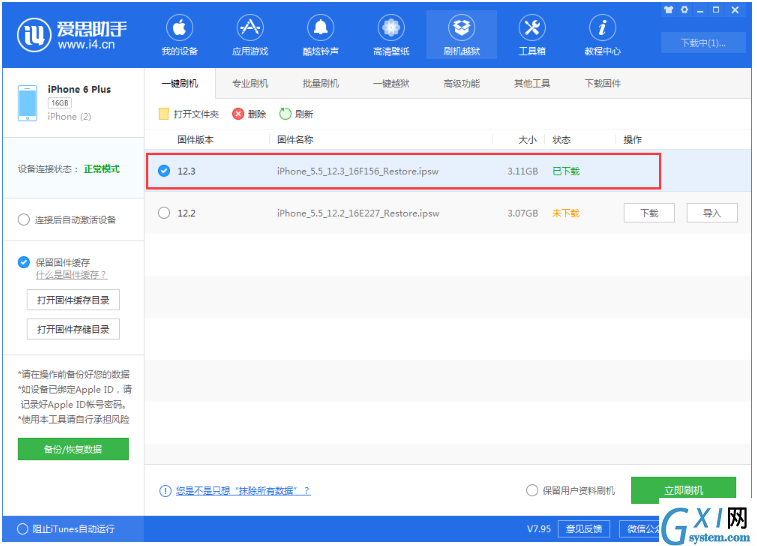The height and width of the screenshot is (546, 757).
Task: Click 3.11GB size value
Action: (x=522, y=171)
